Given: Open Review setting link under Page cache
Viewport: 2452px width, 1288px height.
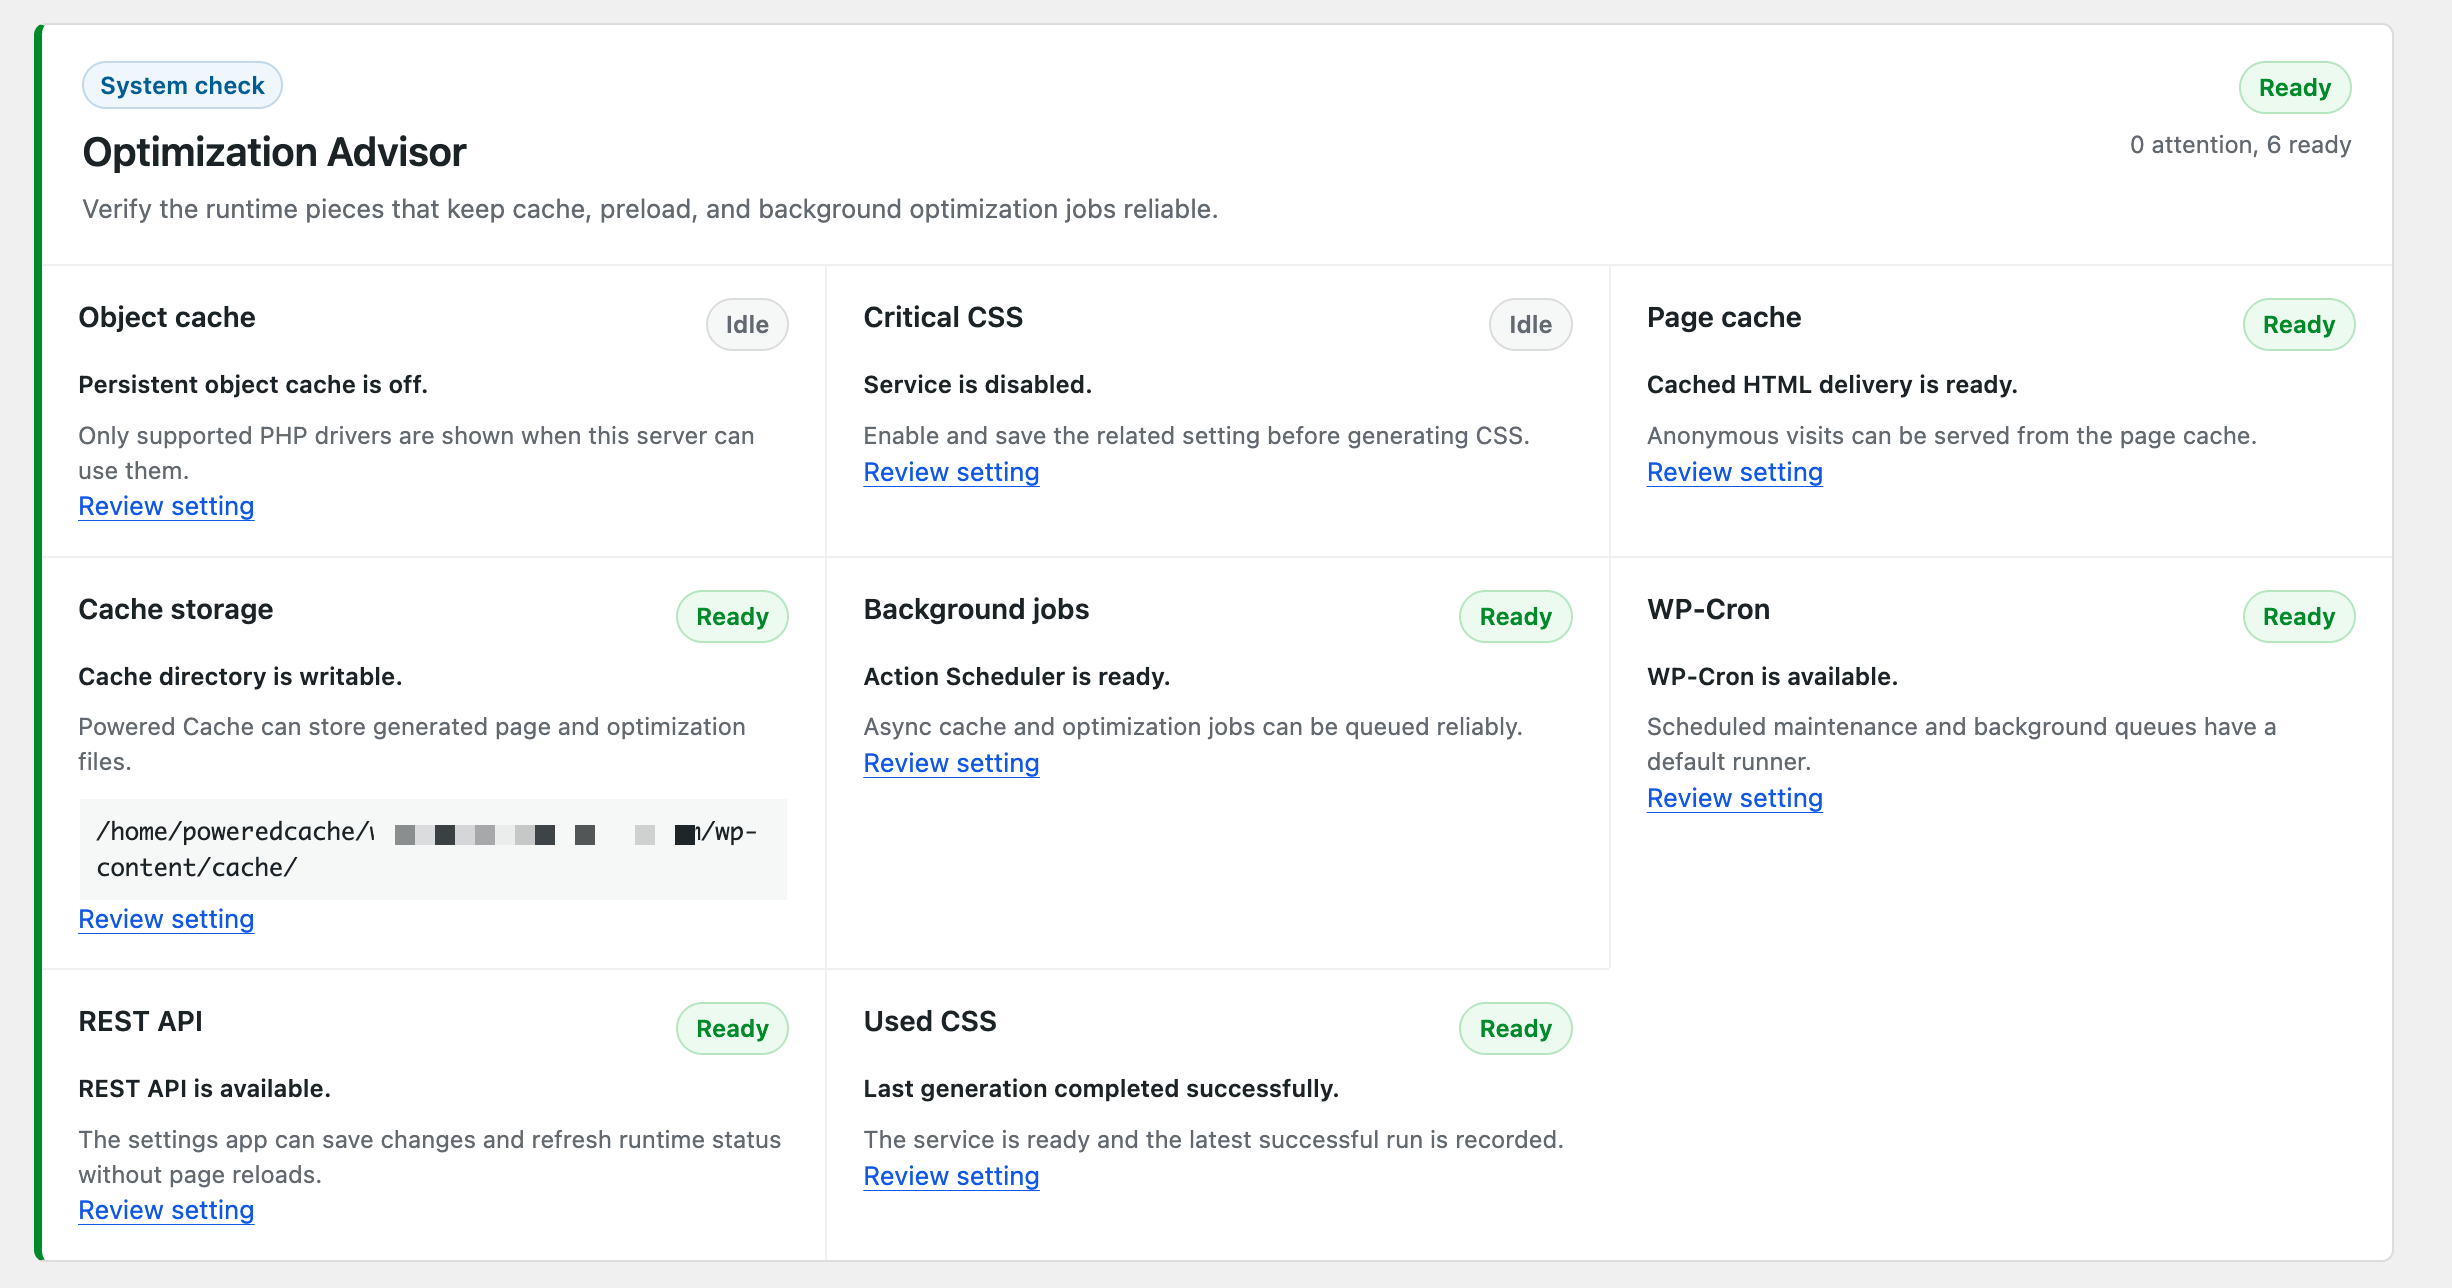Looking at the screenshot, I should [x=1734, y=472].
